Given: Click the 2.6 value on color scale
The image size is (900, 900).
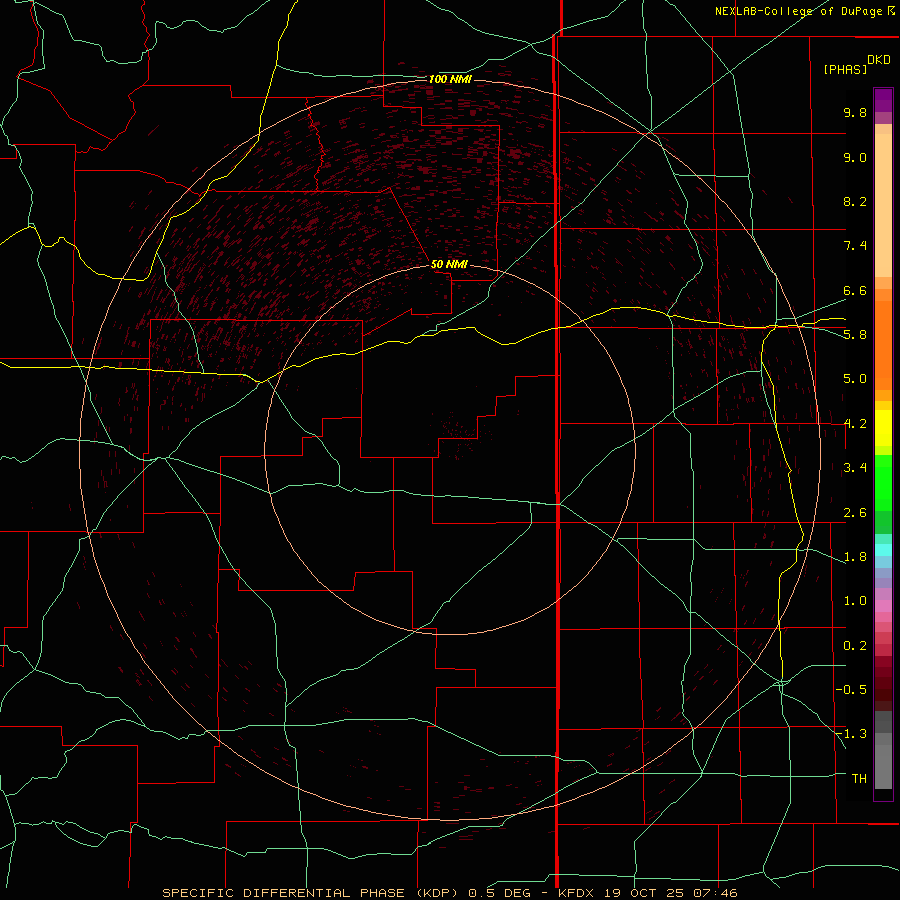Looking at the screenshot, I should click(x=855, y=513).
